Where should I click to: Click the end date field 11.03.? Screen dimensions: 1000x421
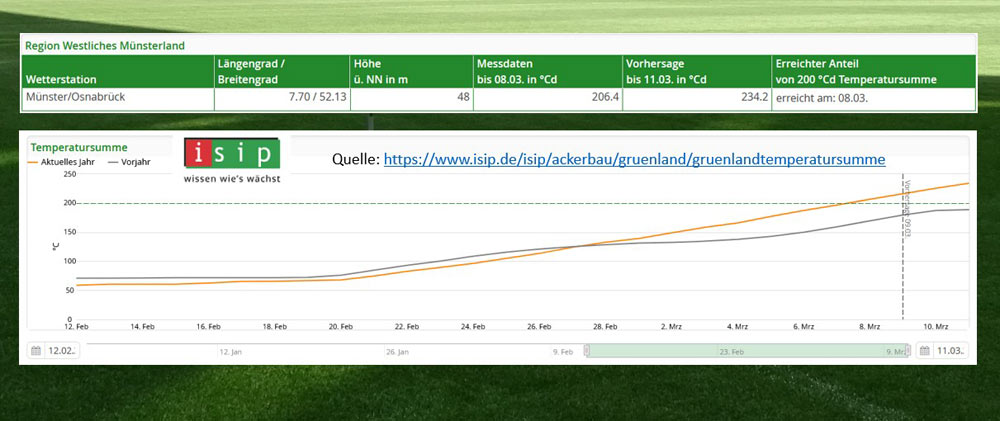950,351
